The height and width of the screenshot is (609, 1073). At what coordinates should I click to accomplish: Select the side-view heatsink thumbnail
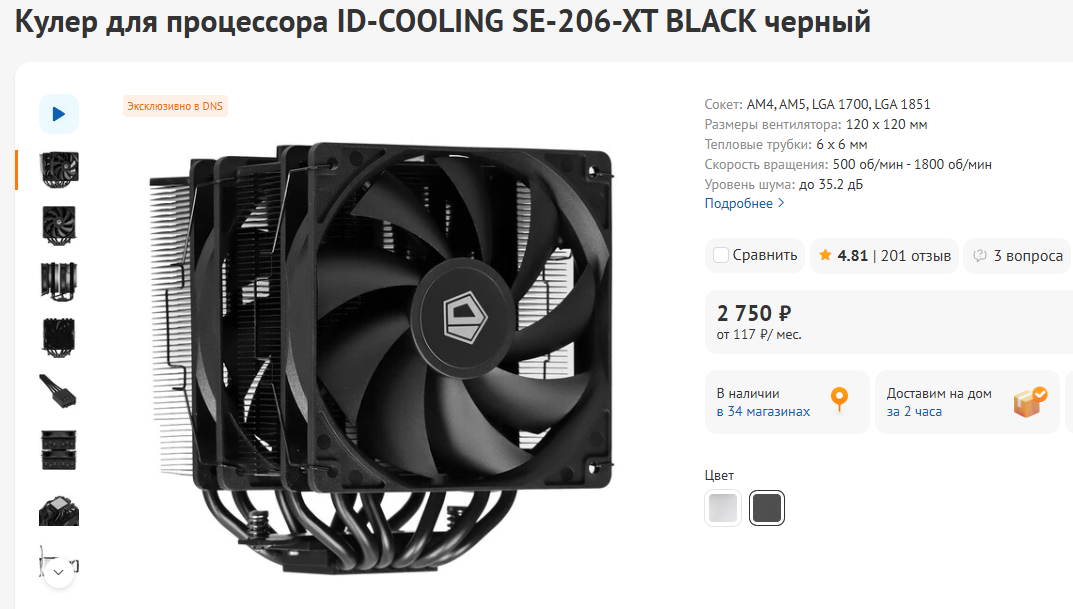click(x=59, y=281)
